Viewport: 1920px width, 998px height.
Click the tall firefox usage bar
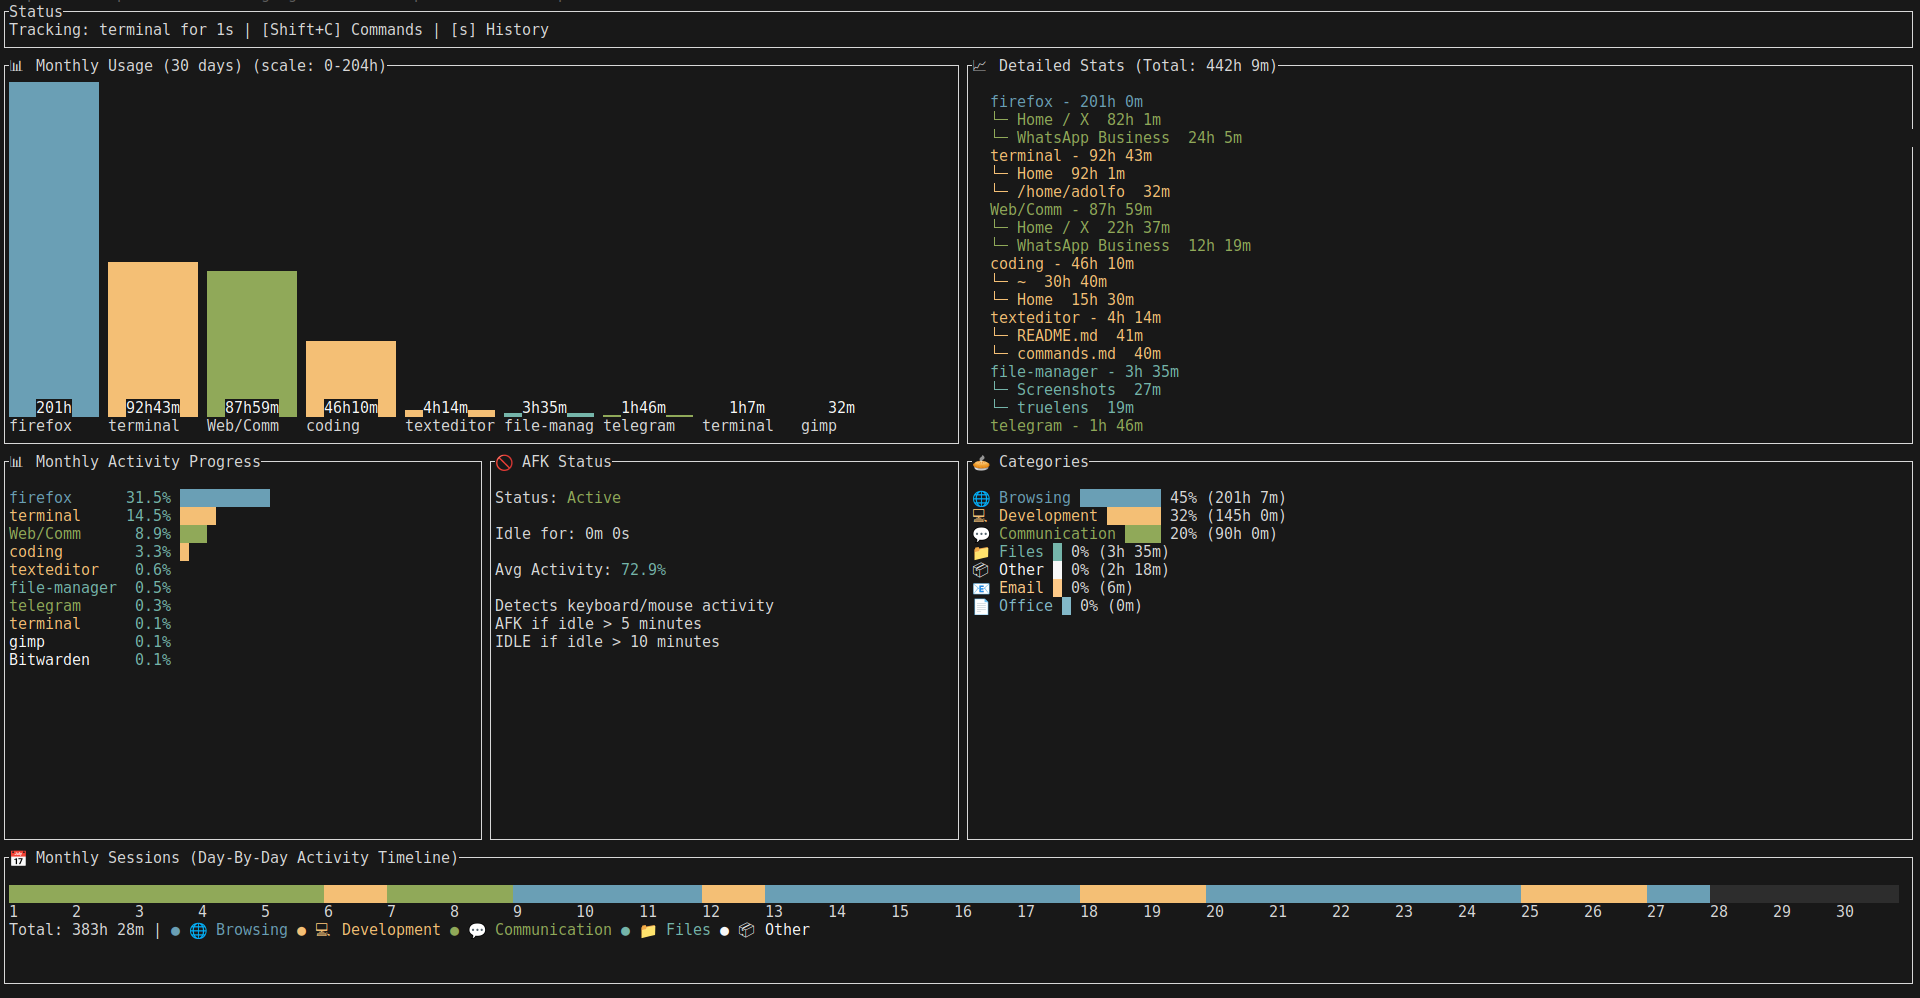tap(54, 249)
